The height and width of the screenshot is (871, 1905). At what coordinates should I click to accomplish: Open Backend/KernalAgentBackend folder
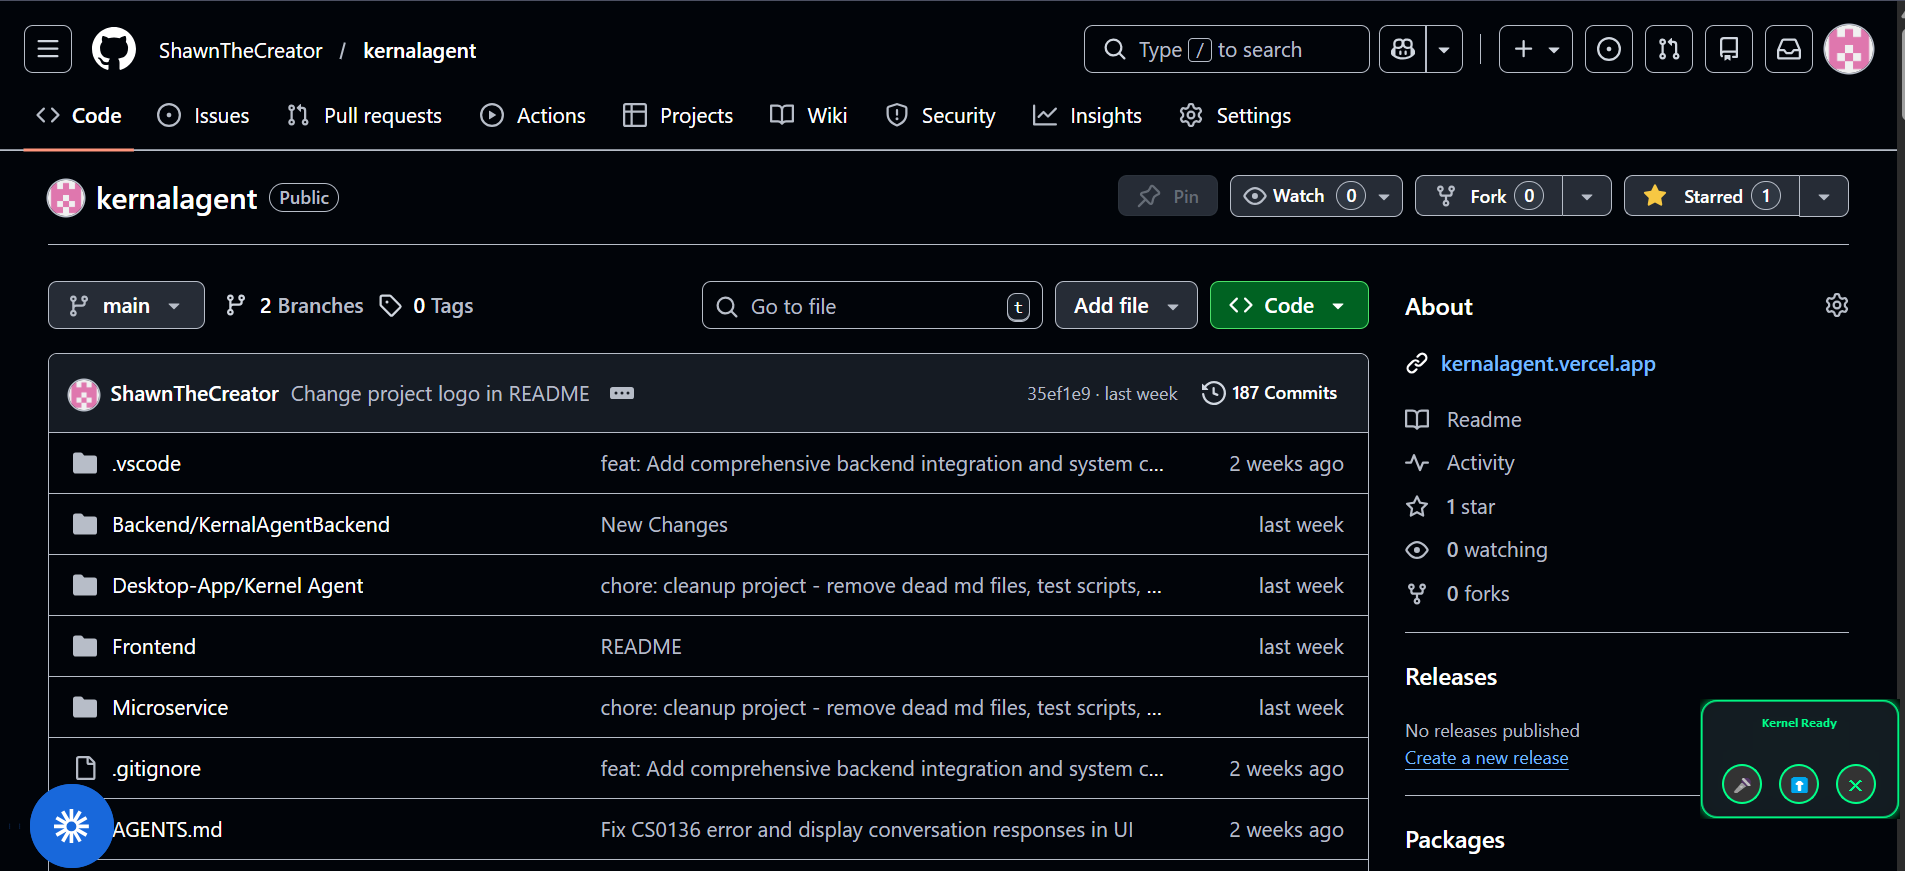251,524
